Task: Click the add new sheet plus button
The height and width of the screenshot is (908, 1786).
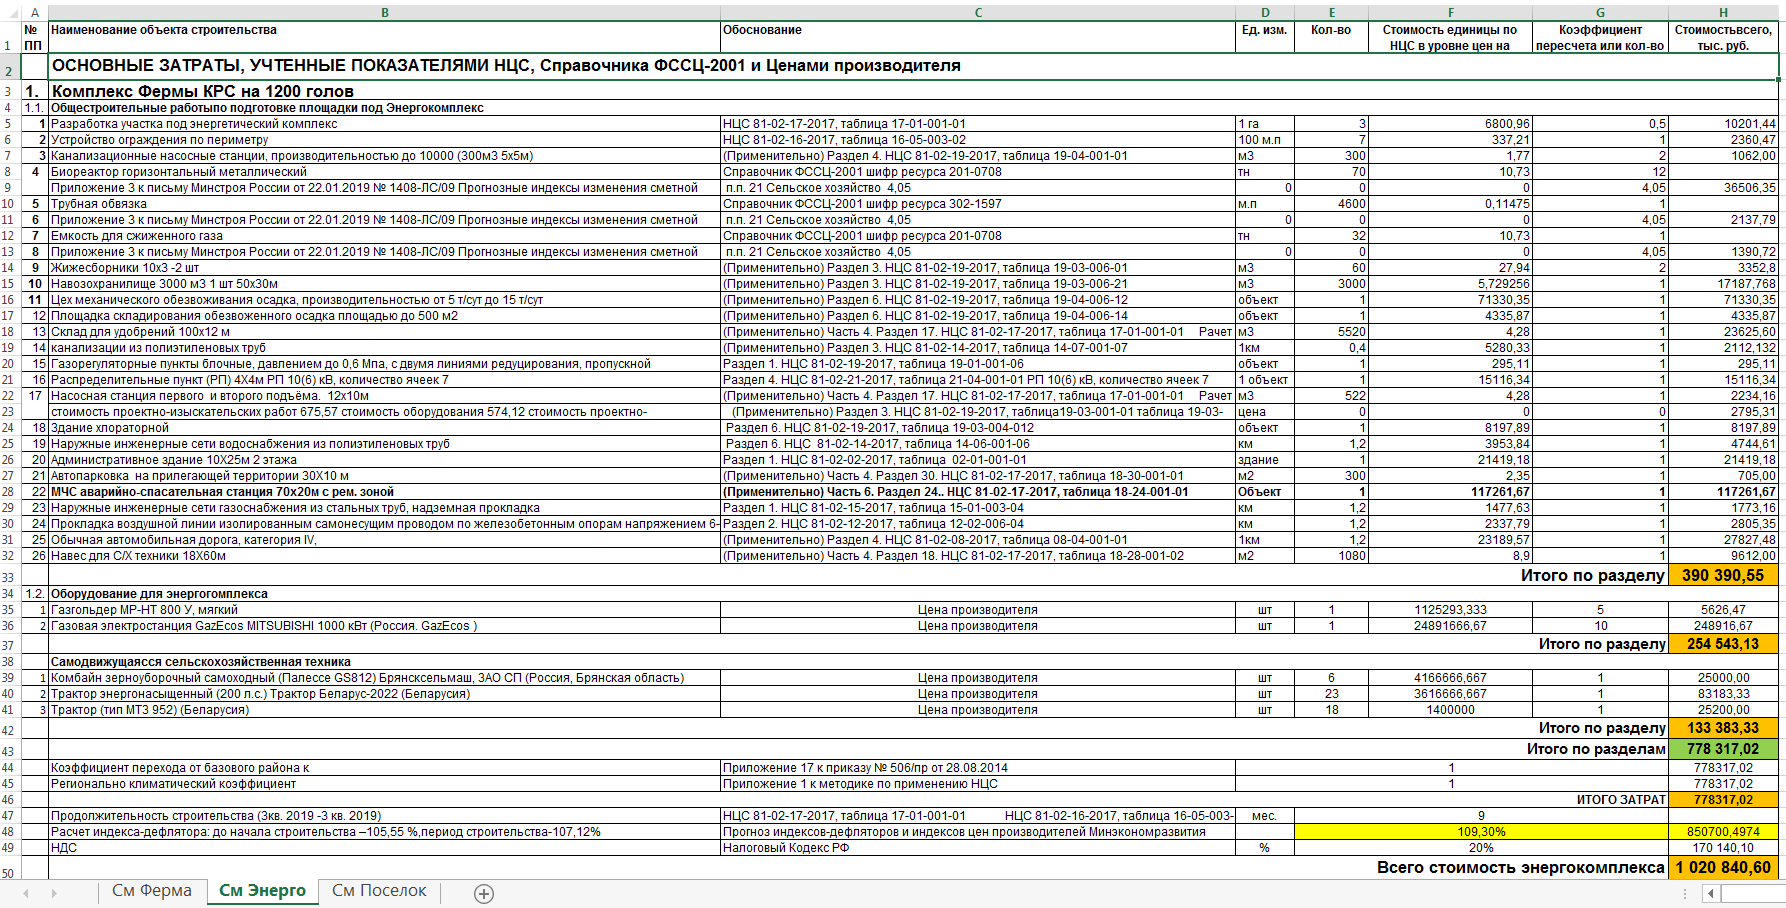Action: (x=484, y=893)
